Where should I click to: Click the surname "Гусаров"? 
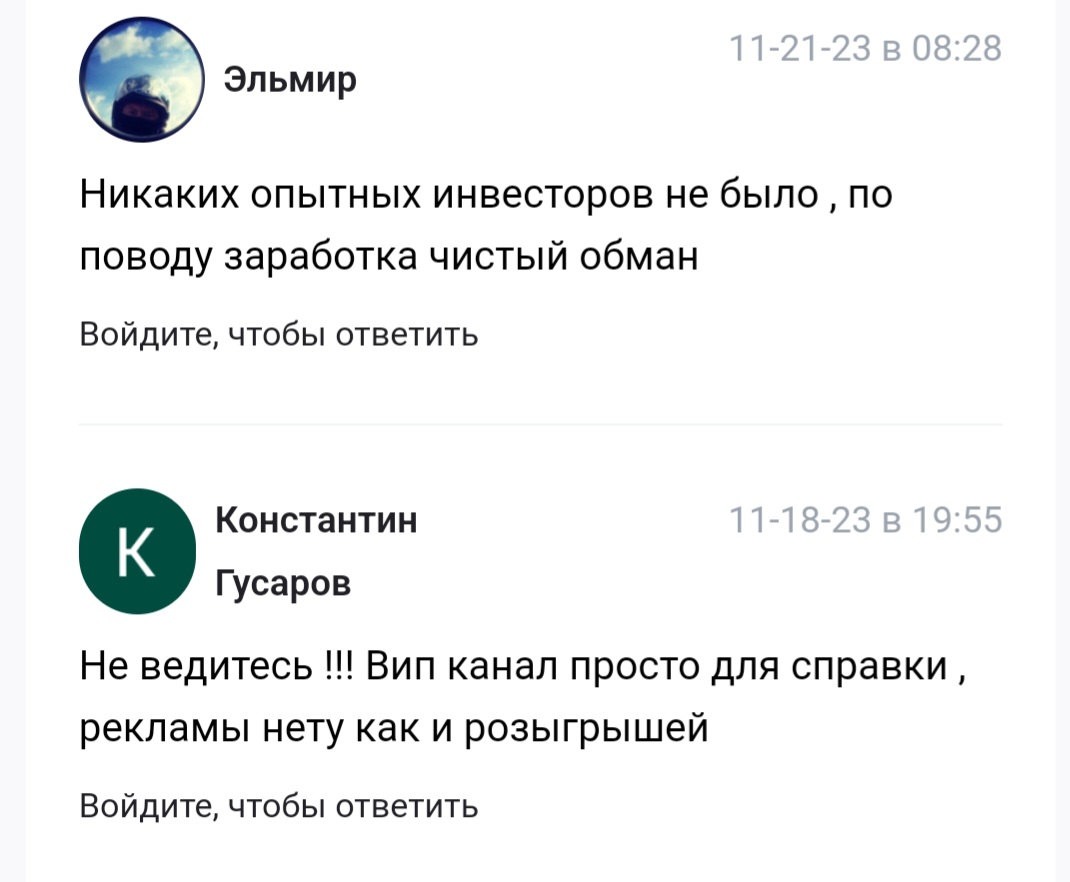[x=283, y=582]
